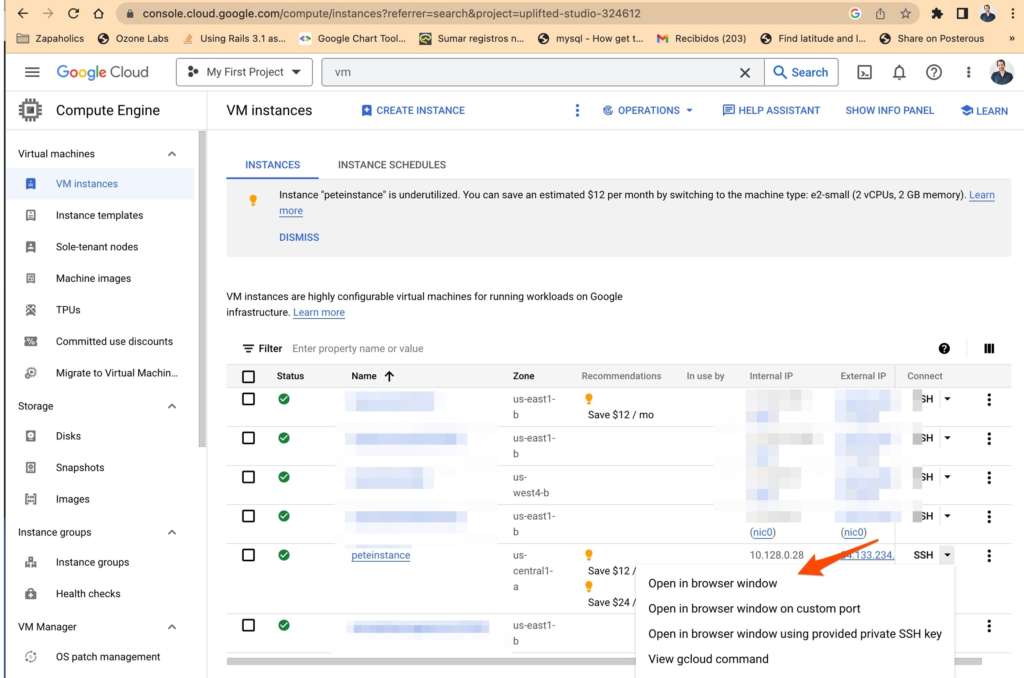
Task: Dismiss the underutilized instance recommendation
Action: click(299, 238)
